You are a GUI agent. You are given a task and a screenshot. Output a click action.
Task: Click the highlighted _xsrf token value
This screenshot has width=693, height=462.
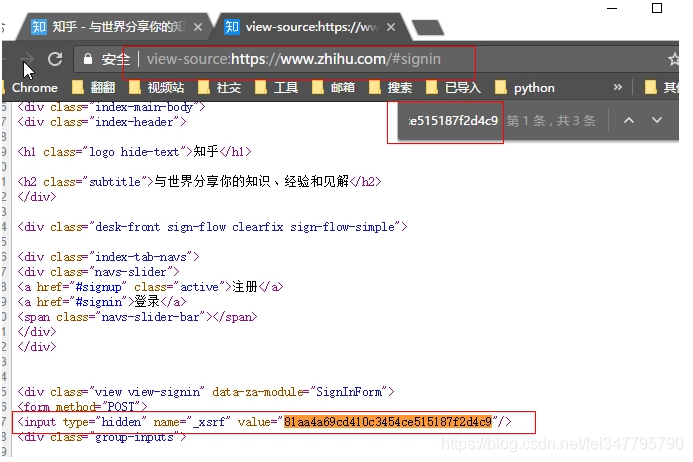(x=388, y=422)
